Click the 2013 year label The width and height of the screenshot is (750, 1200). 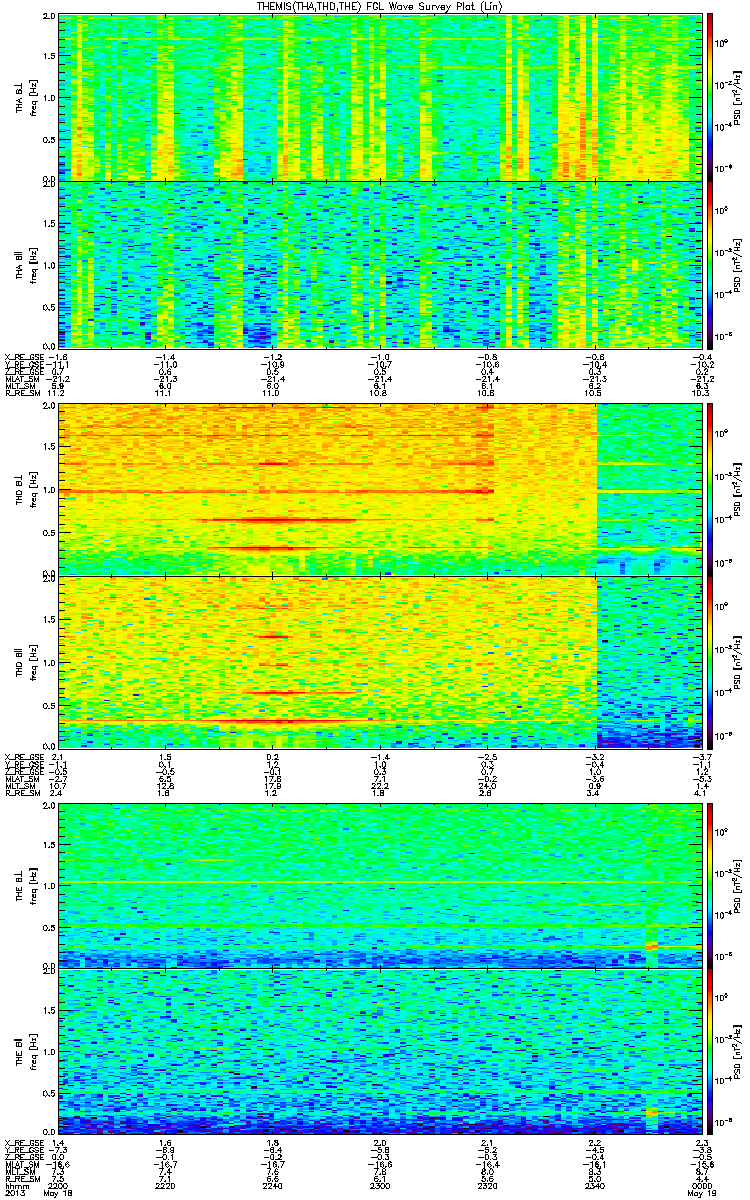pyautogui.click(x=15, y=1192)
